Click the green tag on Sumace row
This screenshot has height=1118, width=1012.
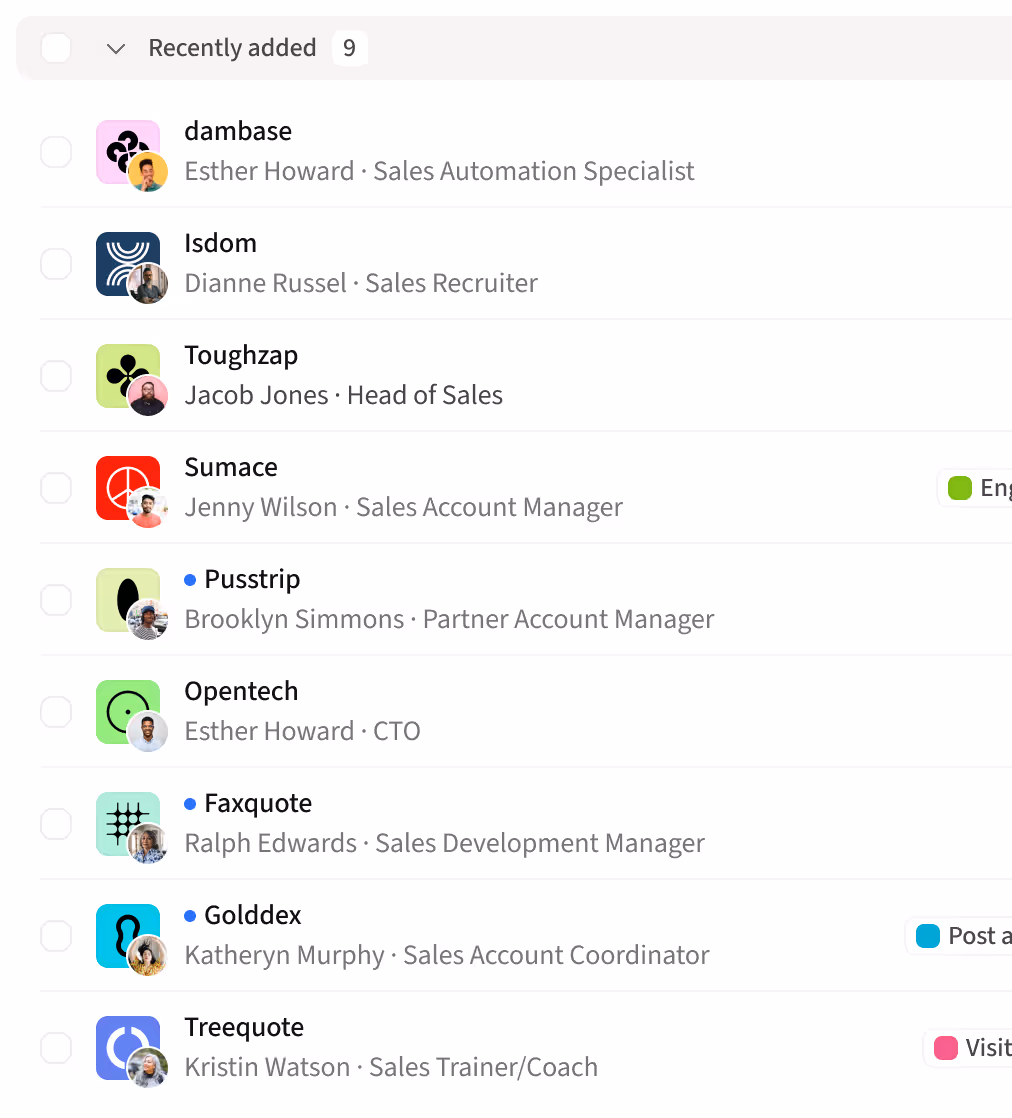coord(978,488)
